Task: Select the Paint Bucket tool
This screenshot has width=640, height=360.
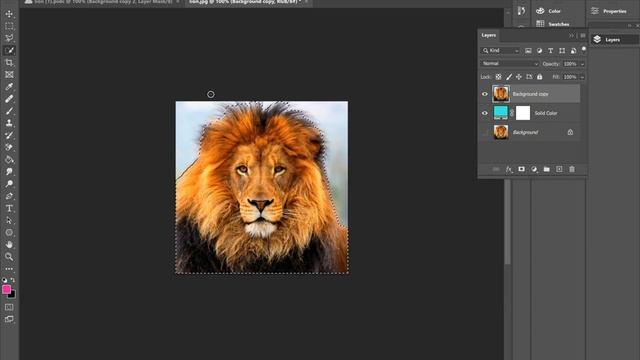Action: point(9,160)
